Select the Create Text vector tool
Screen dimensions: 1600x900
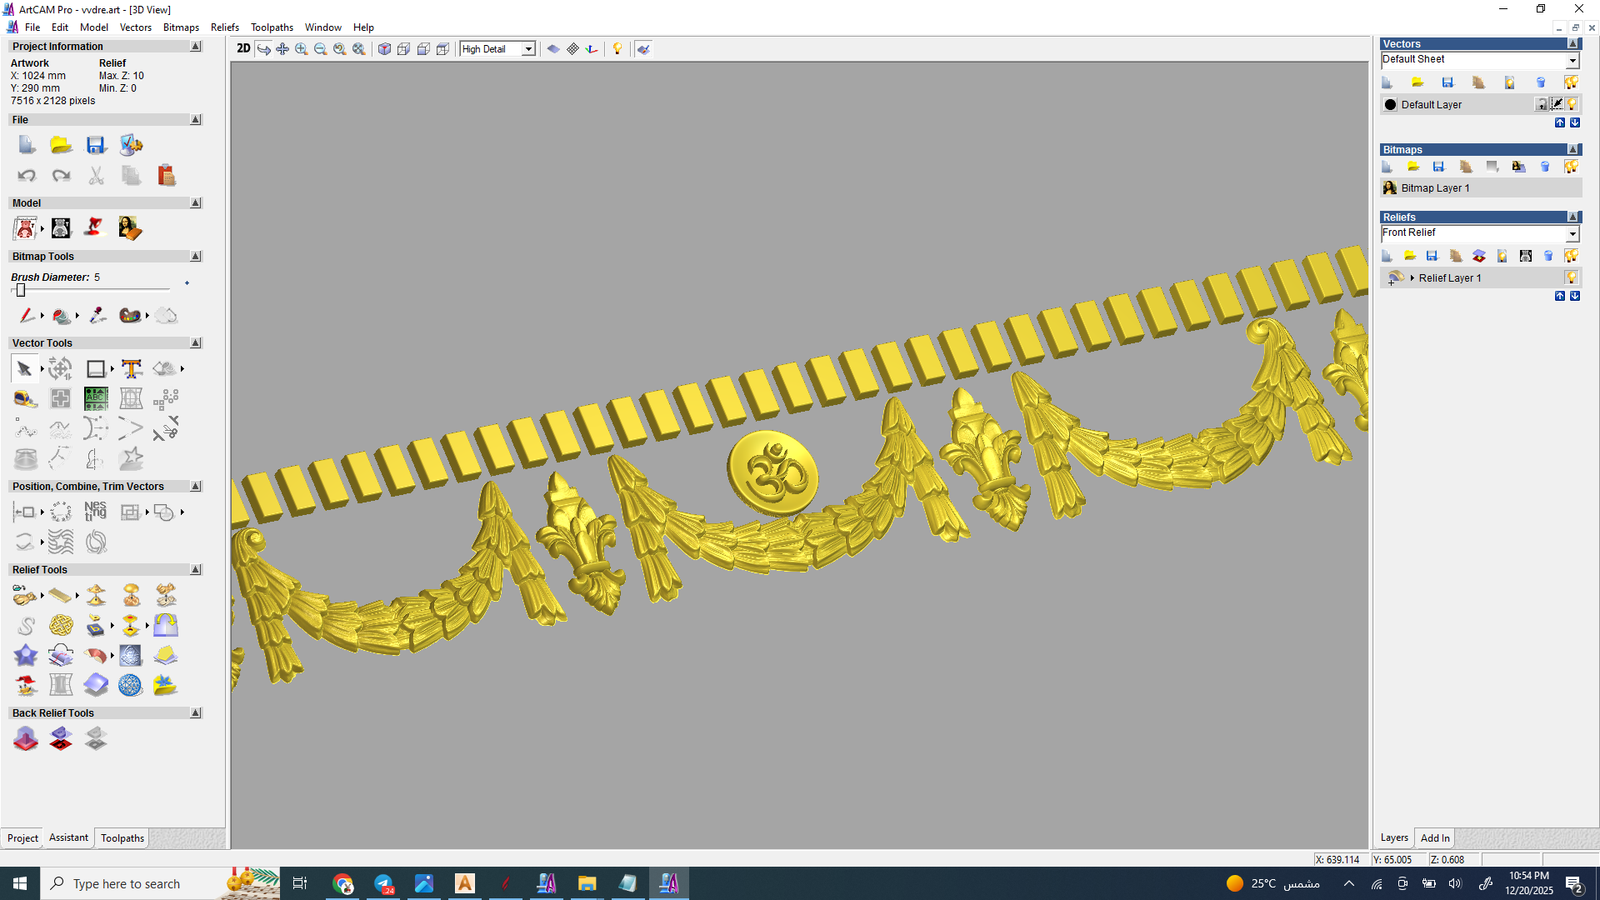131,369
